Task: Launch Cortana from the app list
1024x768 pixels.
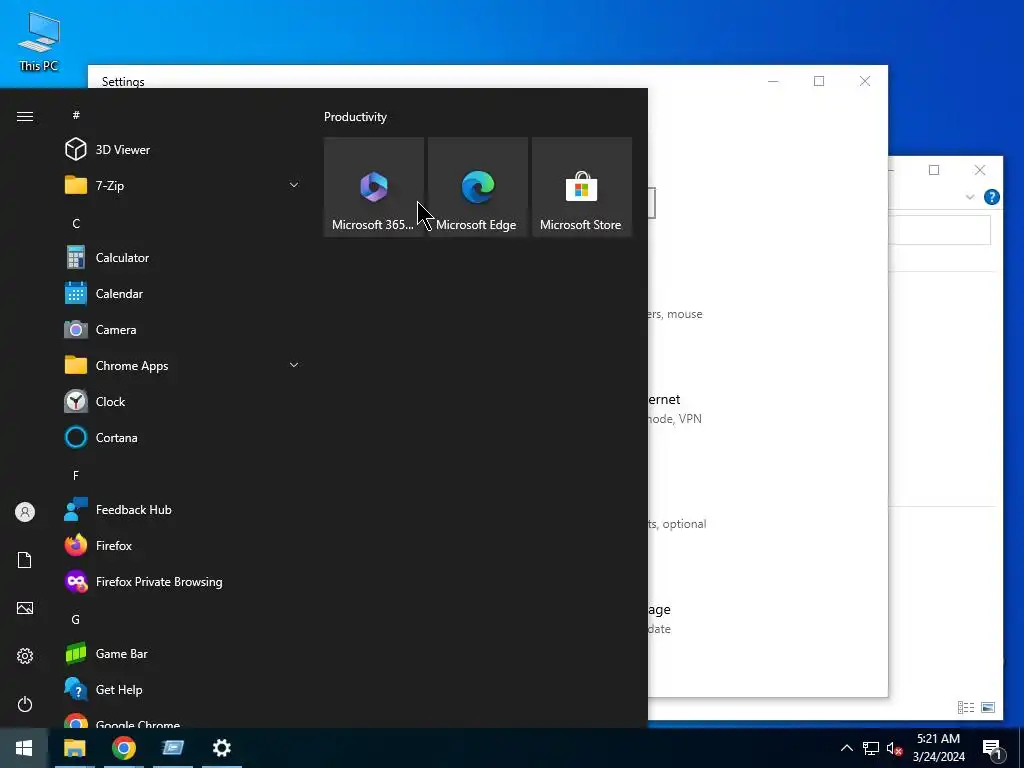Action: 183,438
